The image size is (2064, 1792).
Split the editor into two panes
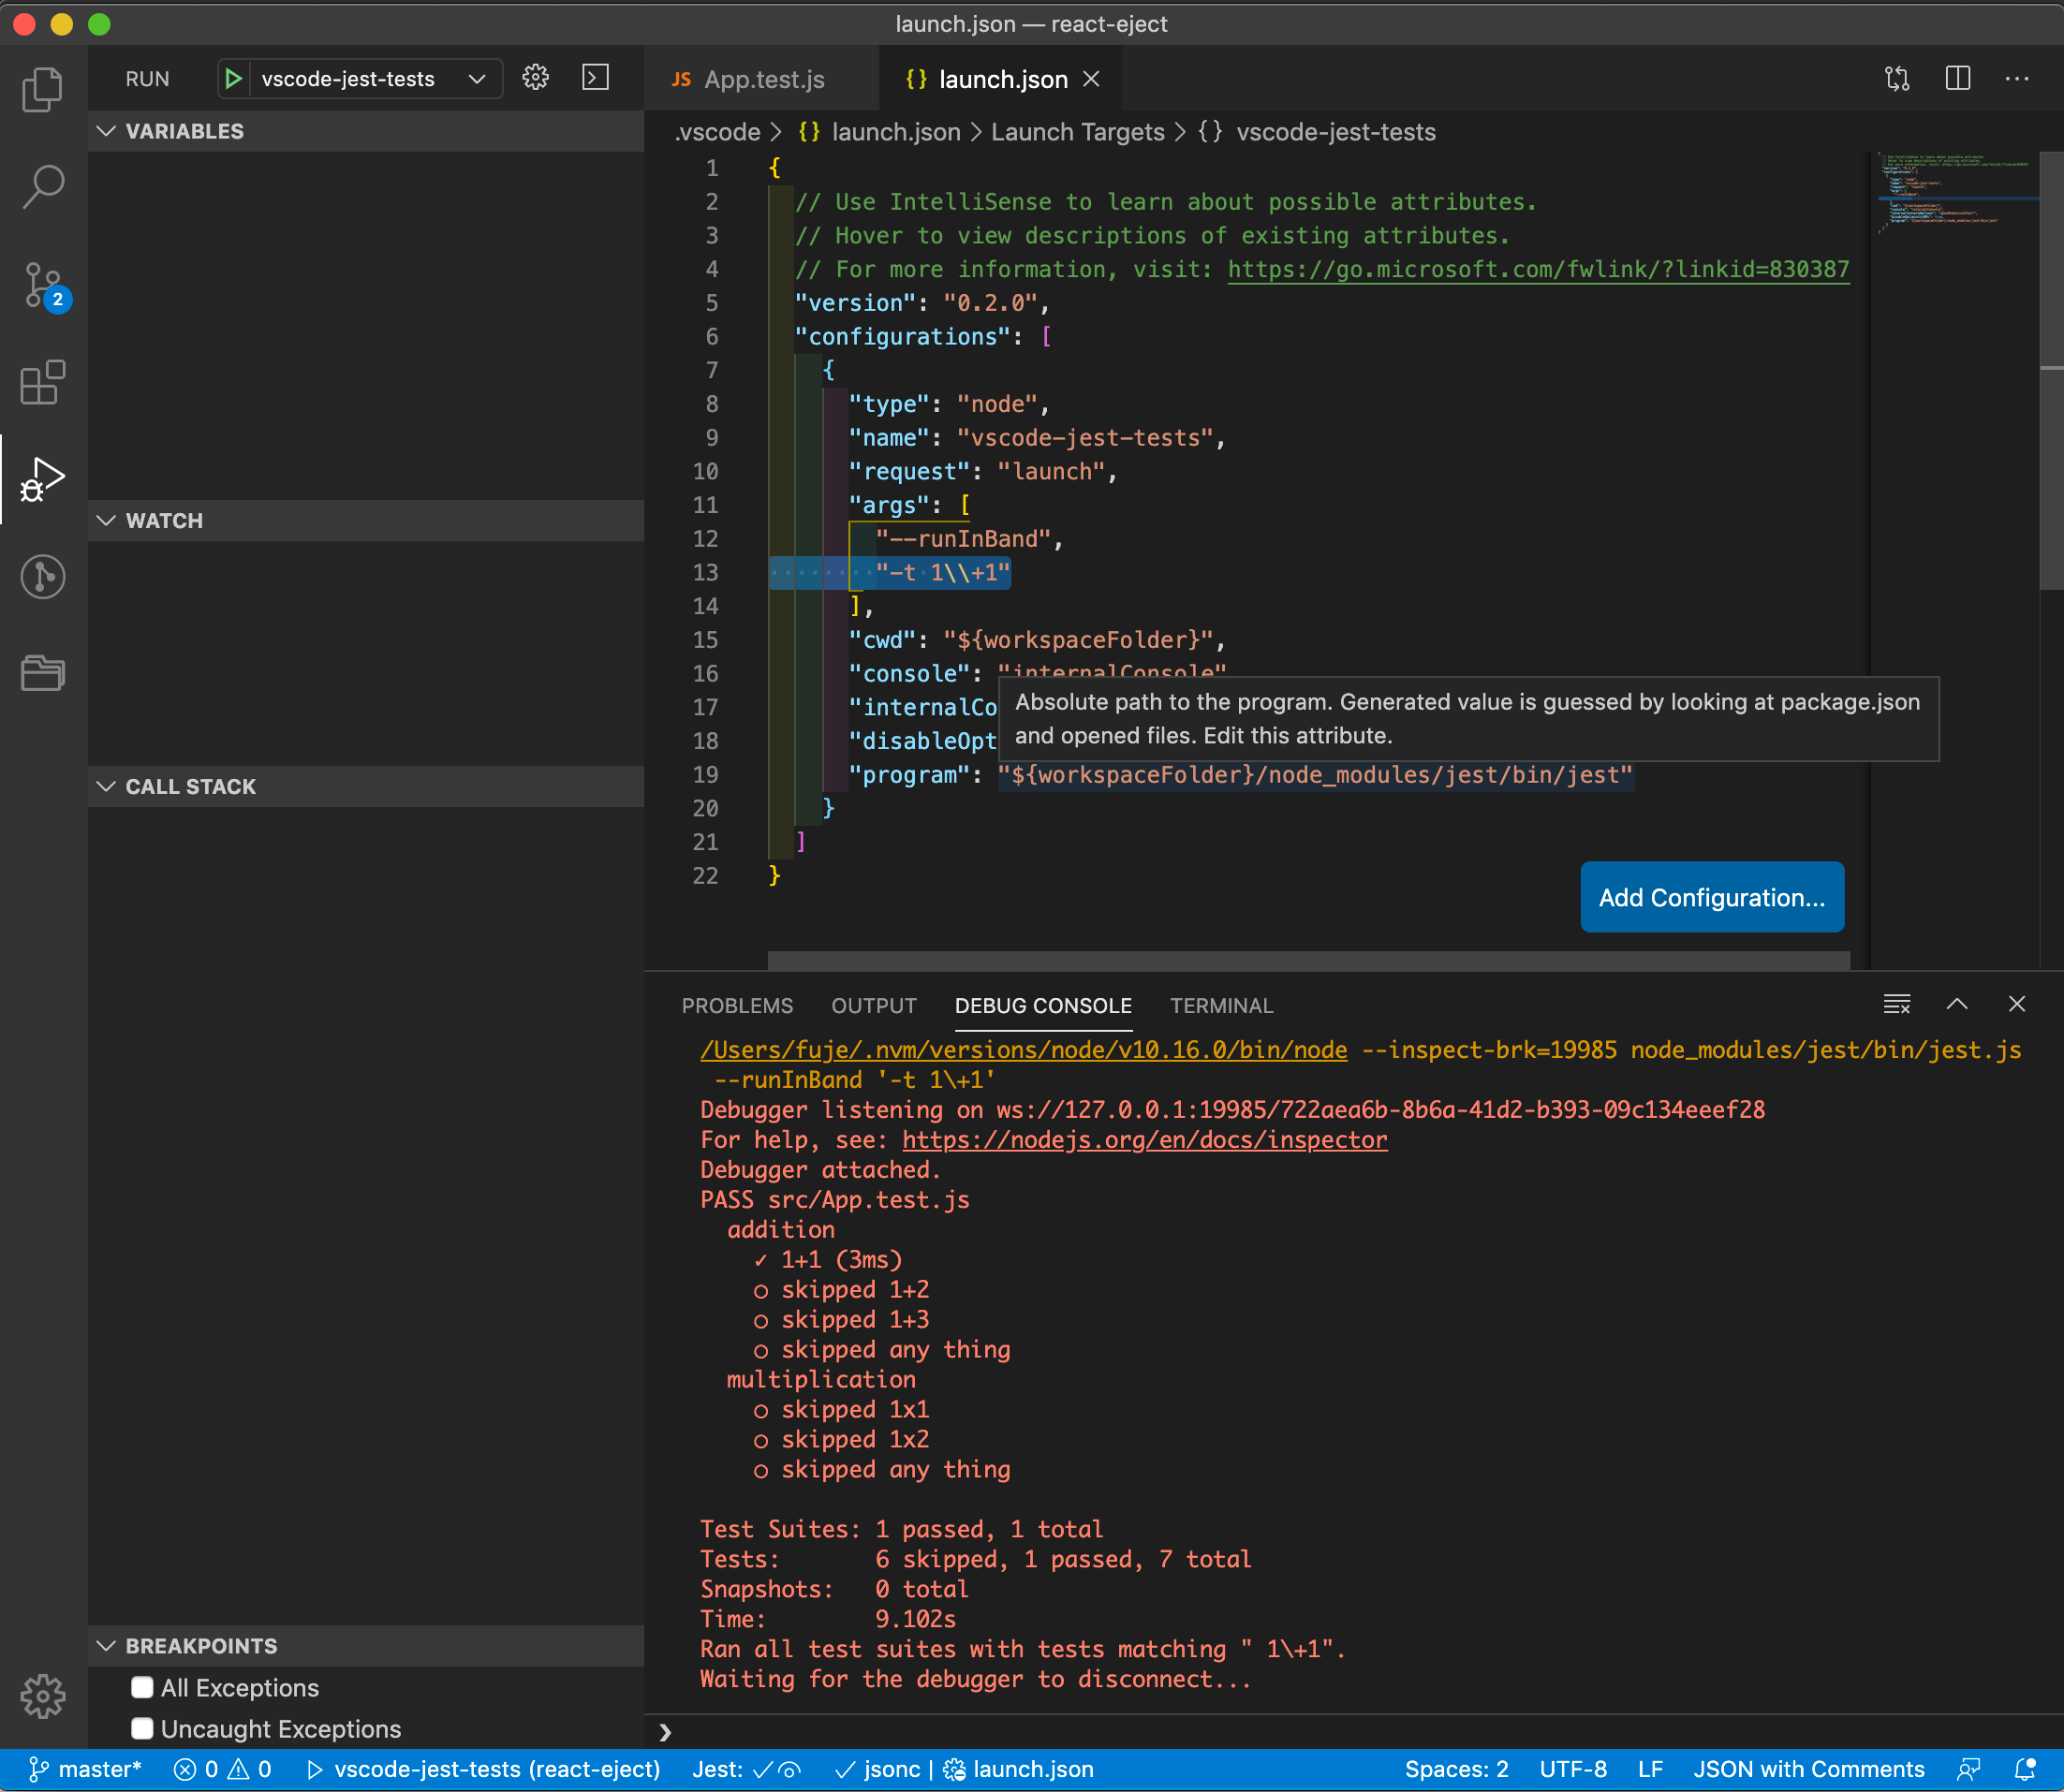click(1957, 79)
